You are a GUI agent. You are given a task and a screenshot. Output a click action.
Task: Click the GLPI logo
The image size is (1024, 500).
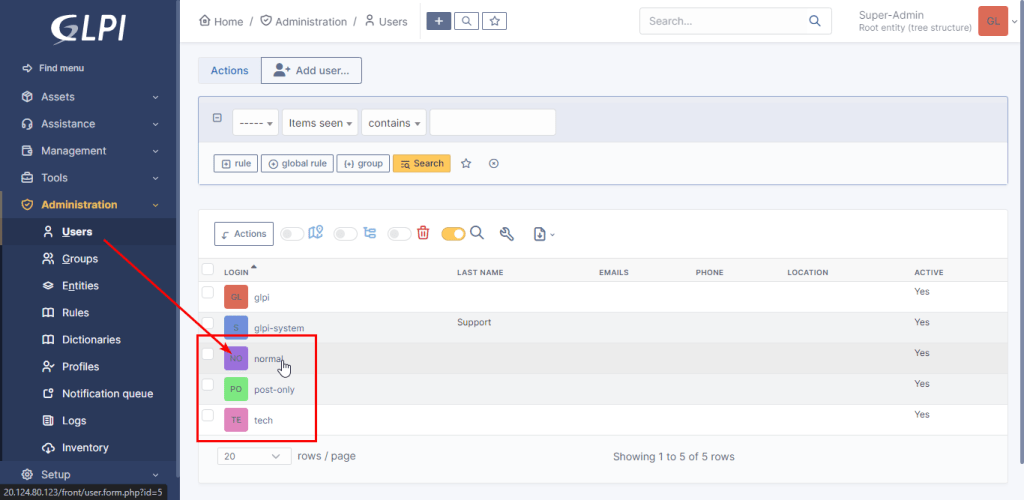(88, 29)
